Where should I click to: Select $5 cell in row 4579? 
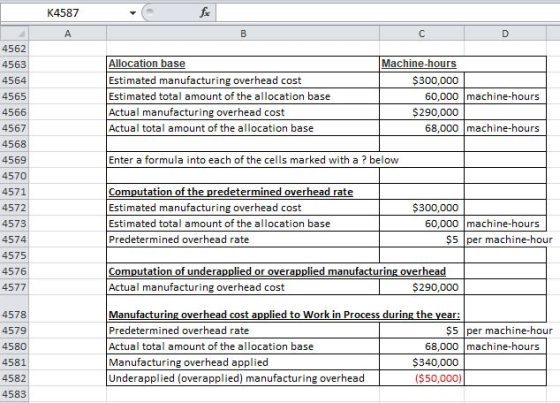tap(422, 330)
